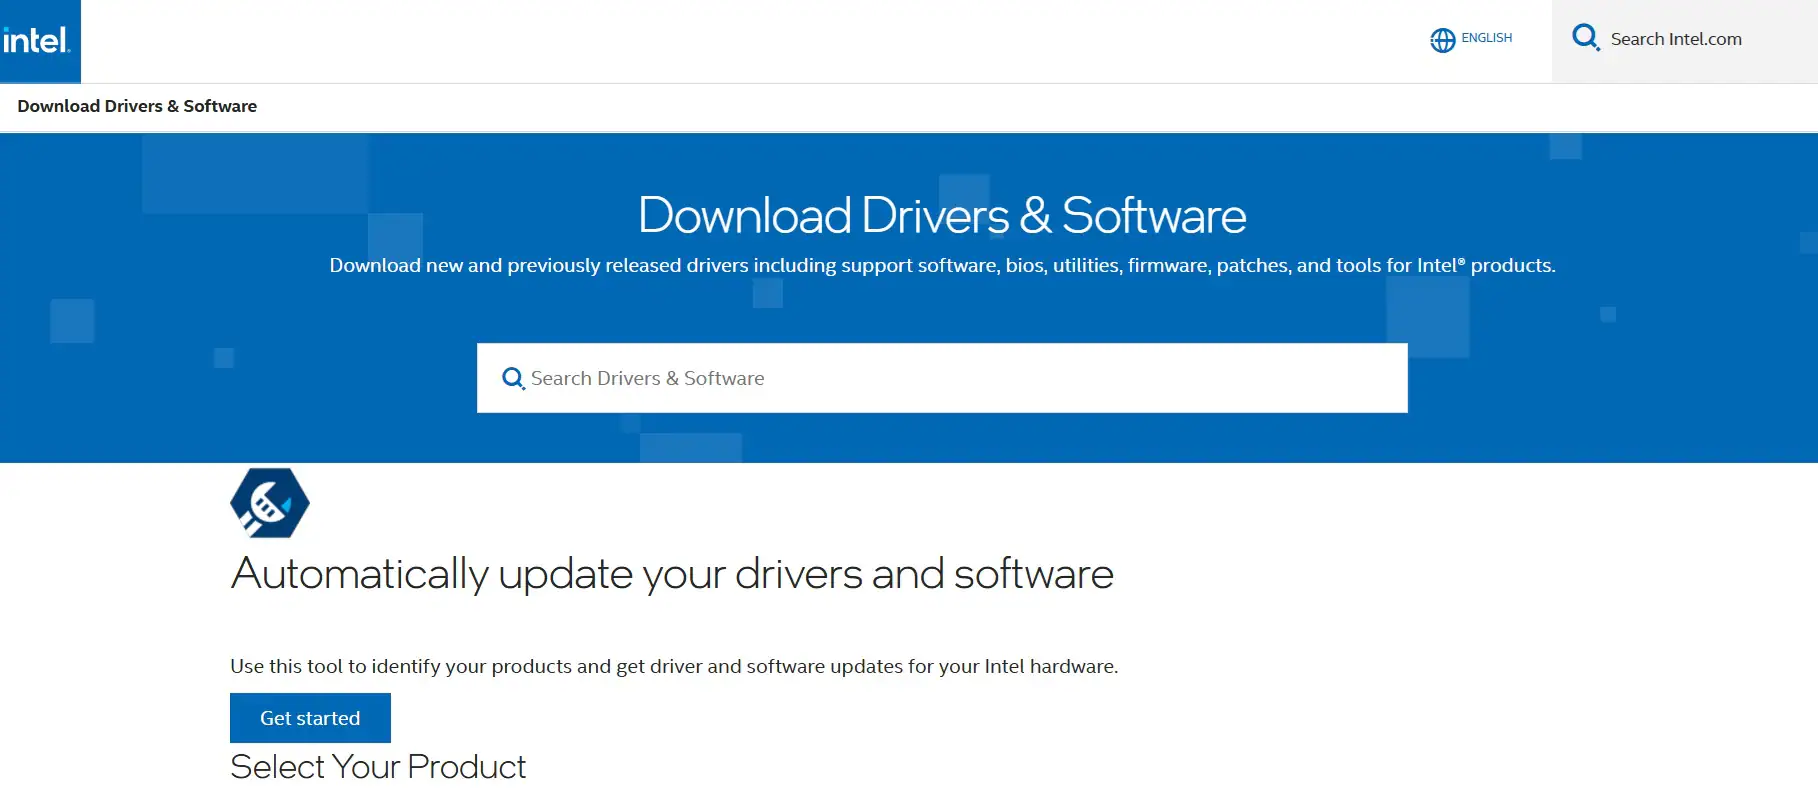Click the driver update assistant hexagon icon

(270, 503)
